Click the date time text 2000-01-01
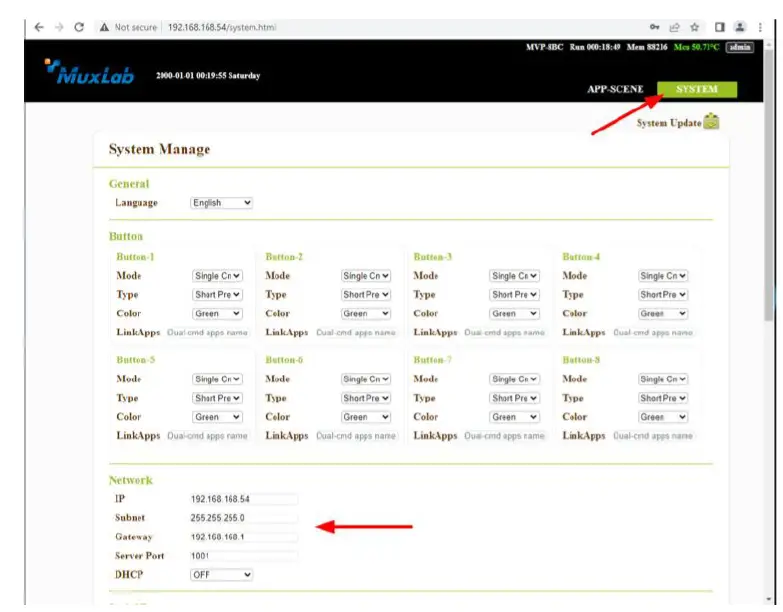 click(208, 75)
